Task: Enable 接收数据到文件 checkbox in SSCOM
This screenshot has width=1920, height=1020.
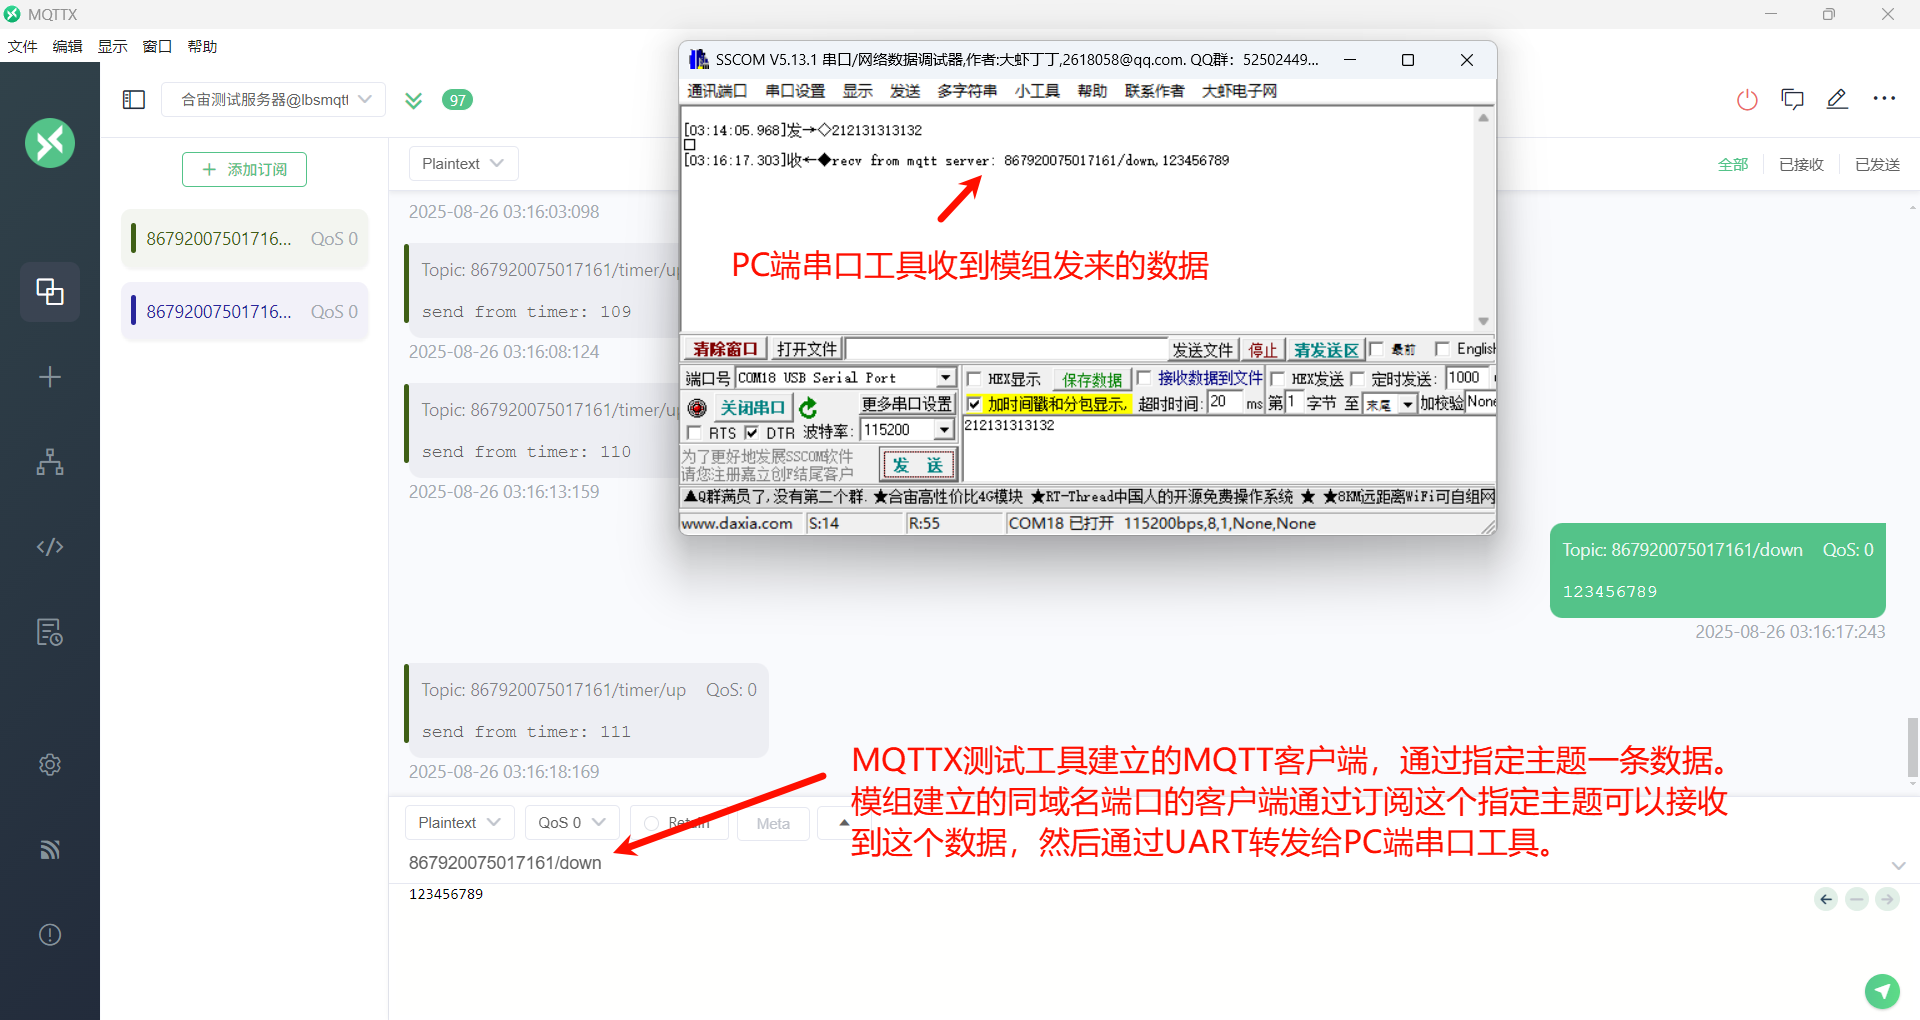Action: 1144,378
